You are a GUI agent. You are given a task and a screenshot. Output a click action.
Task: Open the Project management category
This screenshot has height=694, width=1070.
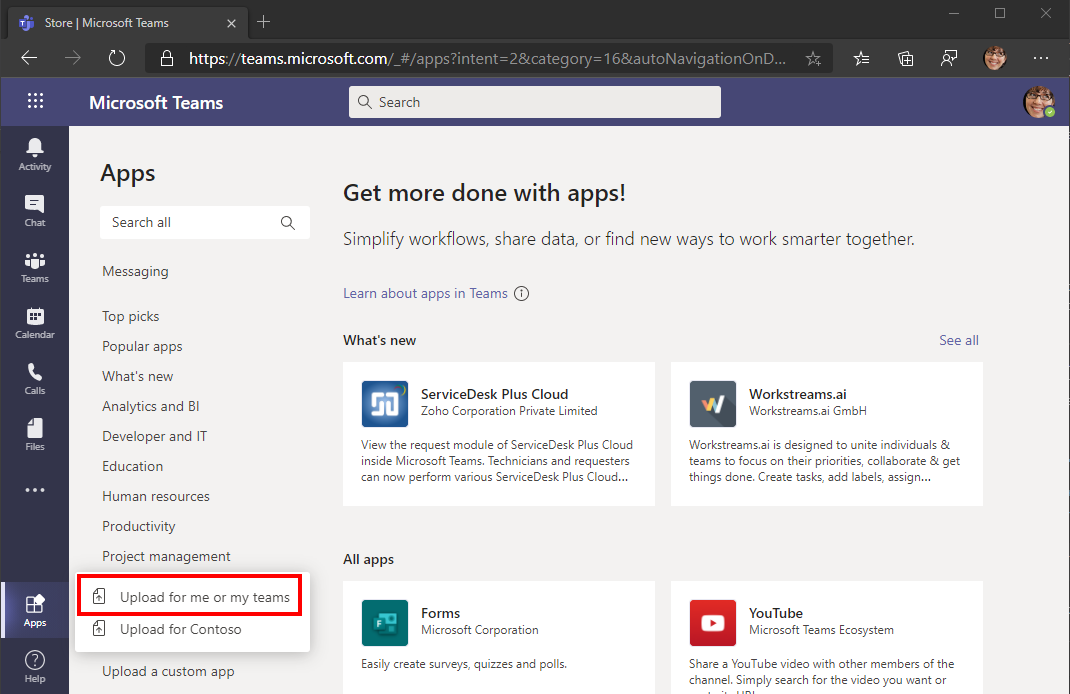[x=166, y=556]
